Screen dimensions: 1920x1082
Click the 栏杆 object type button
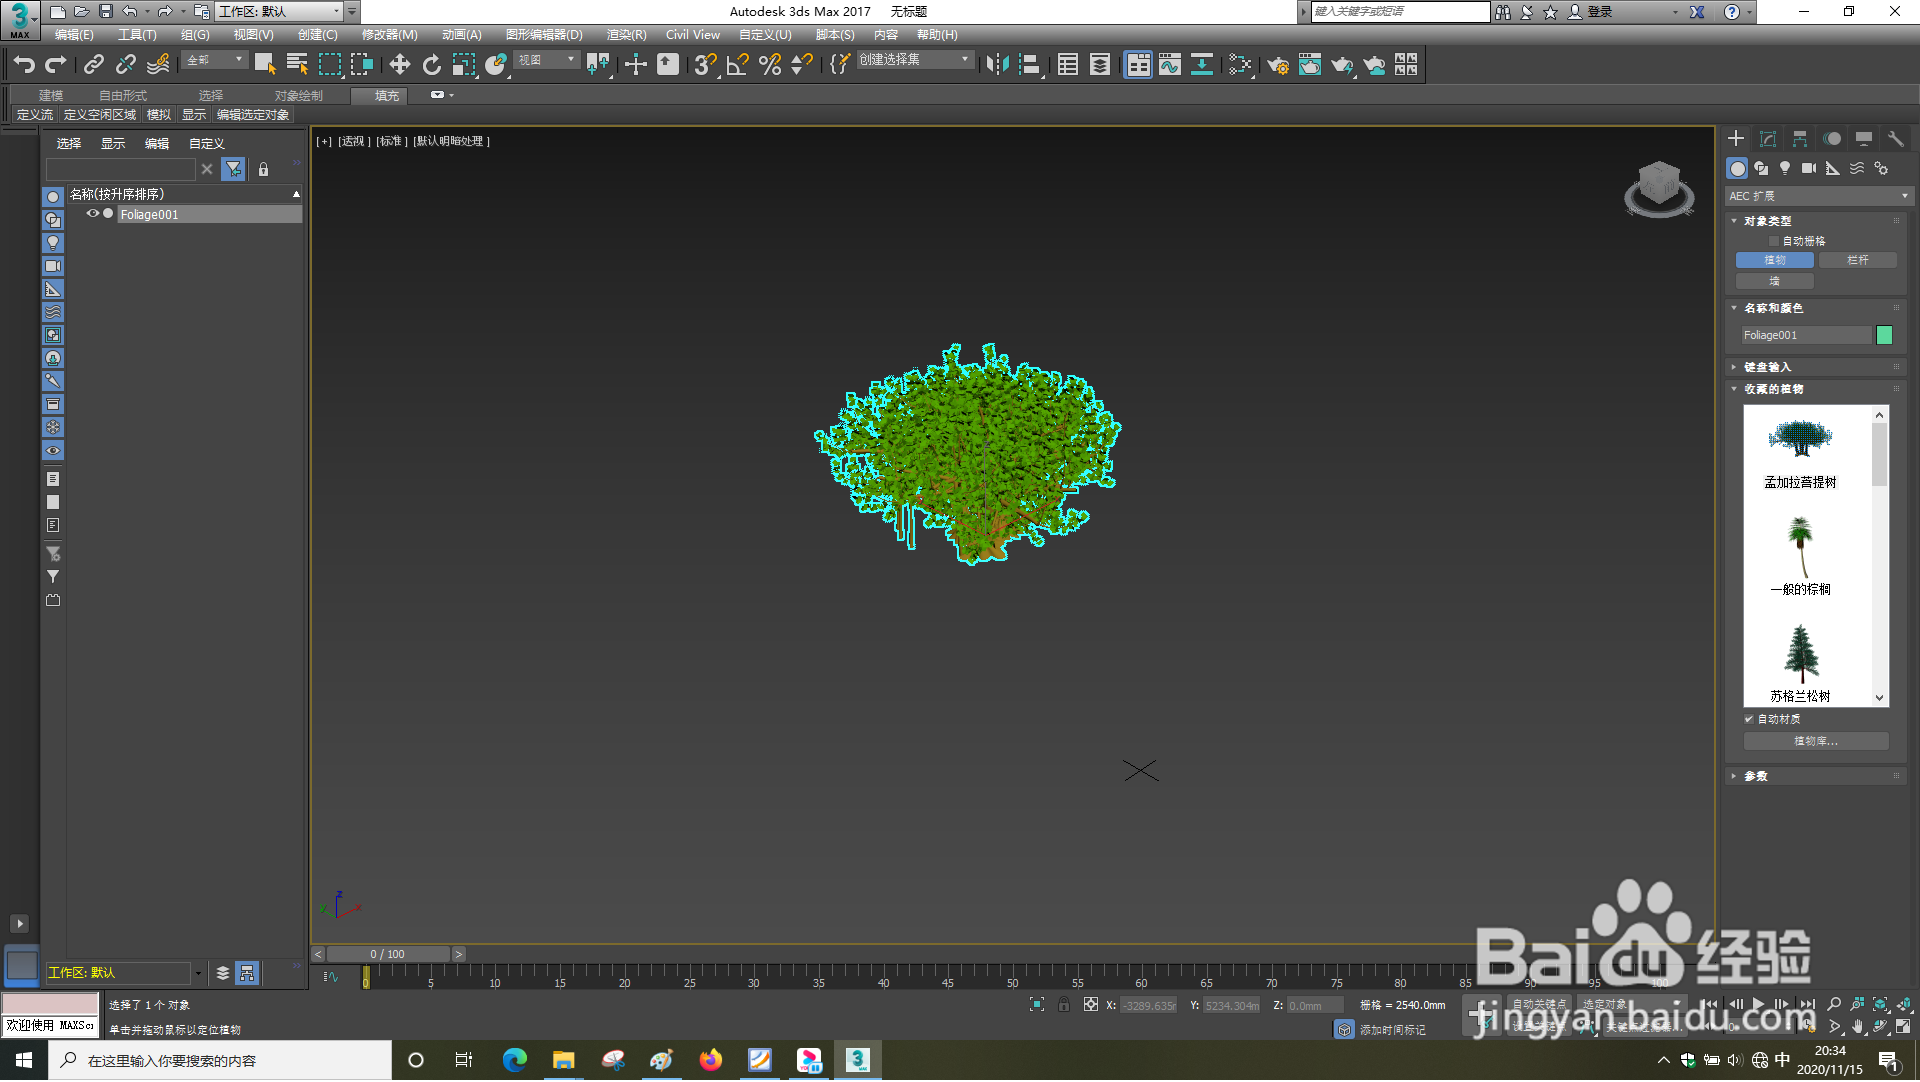[1857, 260]
